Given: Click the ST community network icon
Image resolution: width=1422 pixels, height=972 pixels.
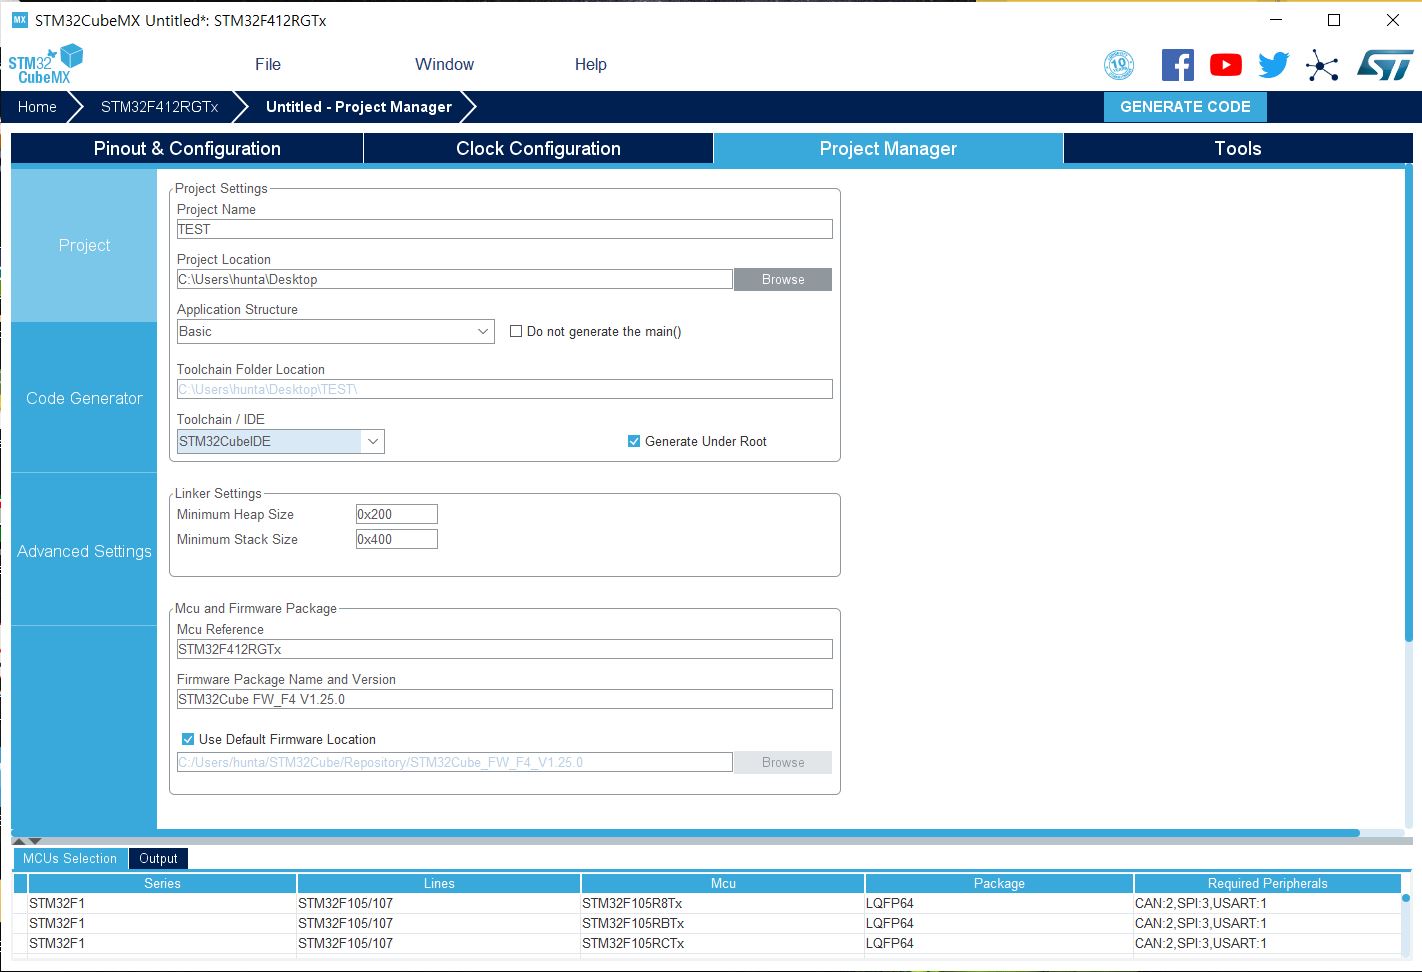Looking at the screenshot, I should (1322, 66).
